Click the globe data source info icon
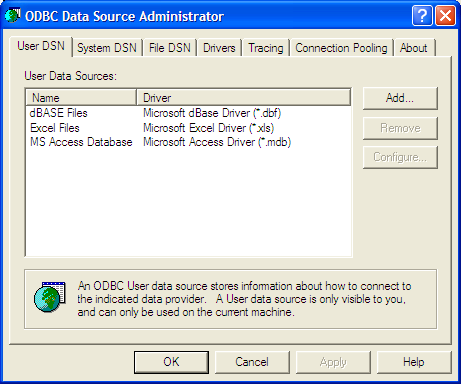 tap(50, 297)
